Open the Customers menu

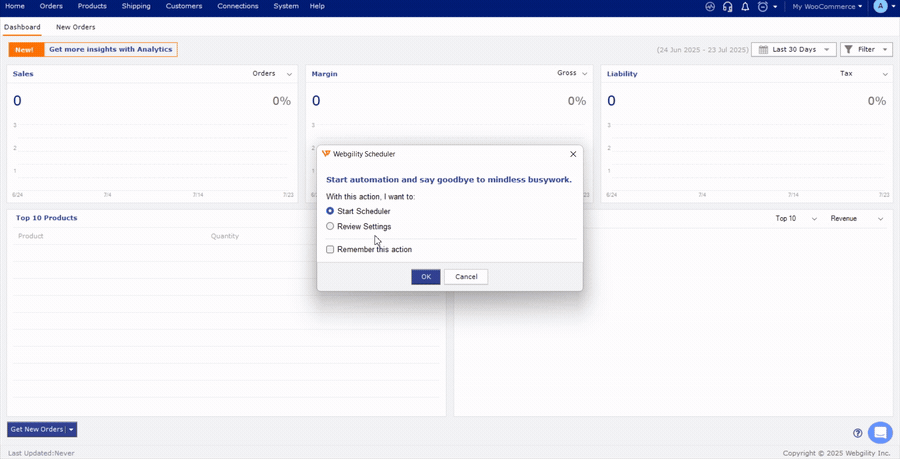point(184,6)
